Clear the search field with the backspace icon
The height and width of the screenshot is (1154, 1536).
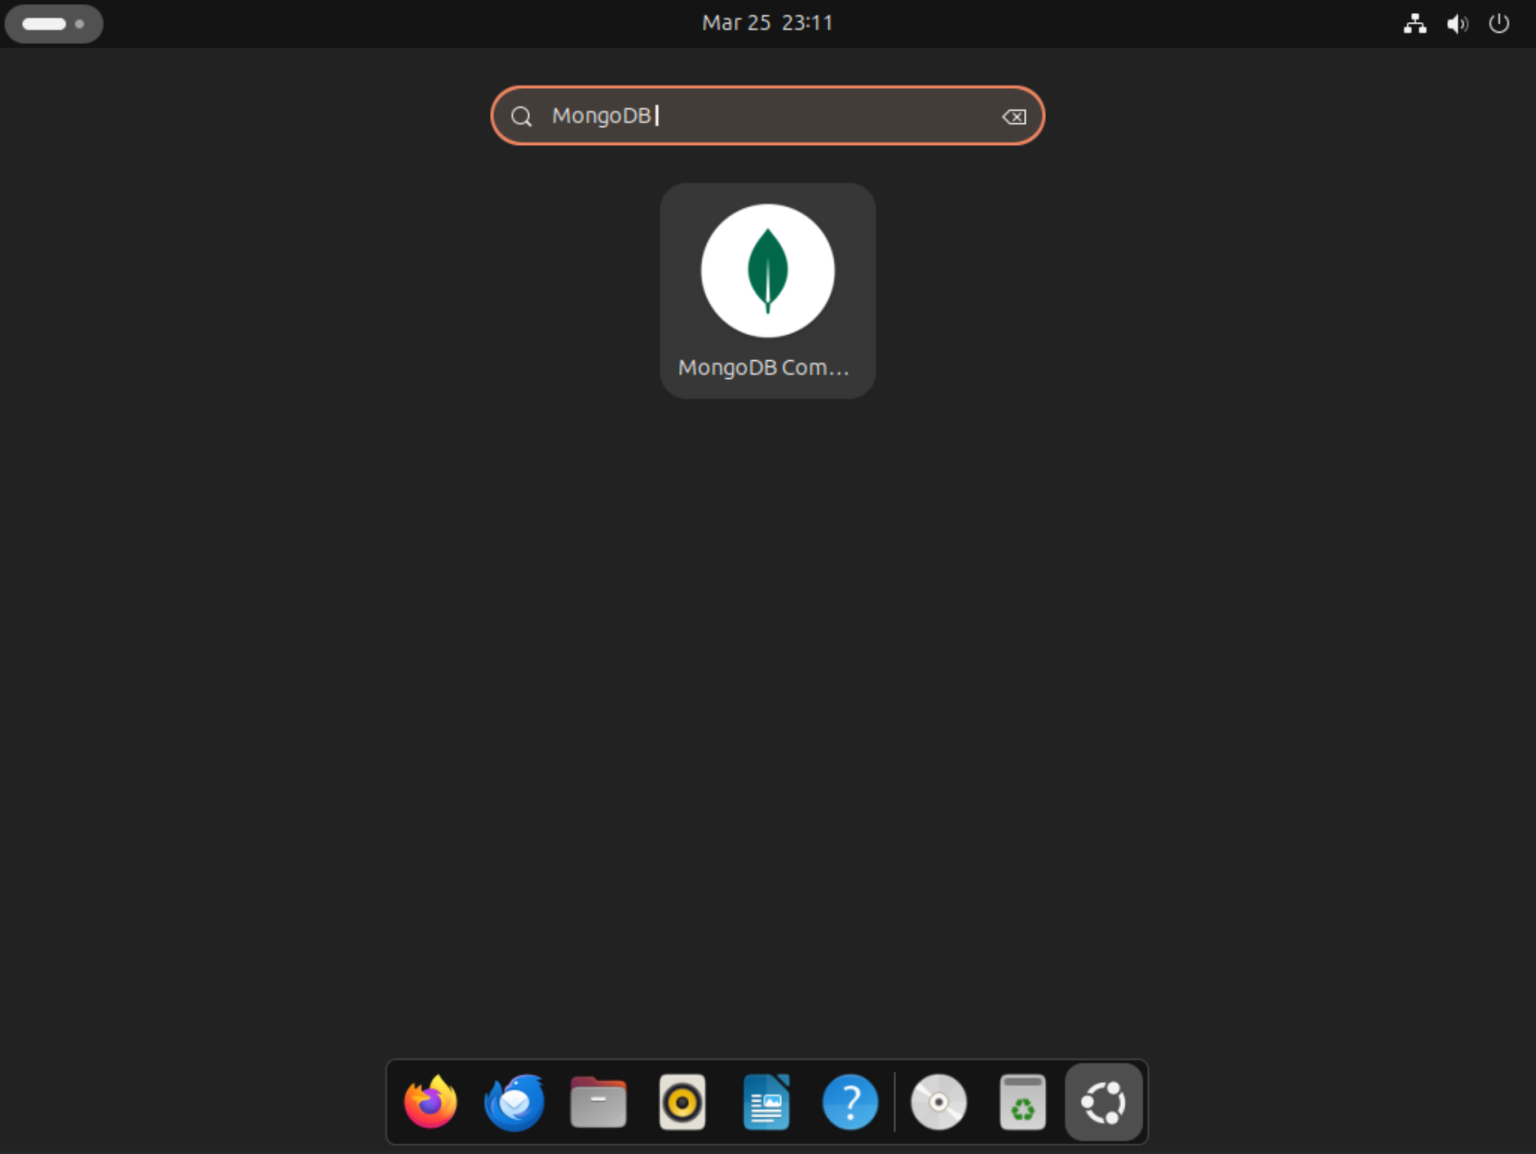point(1014,116)
